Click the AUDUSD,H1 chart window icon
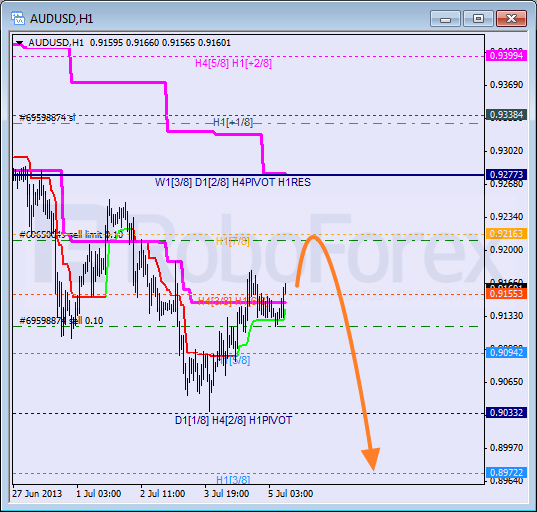Image resolution: width=537 pixels, height=512 pixels. coord(17,18)
